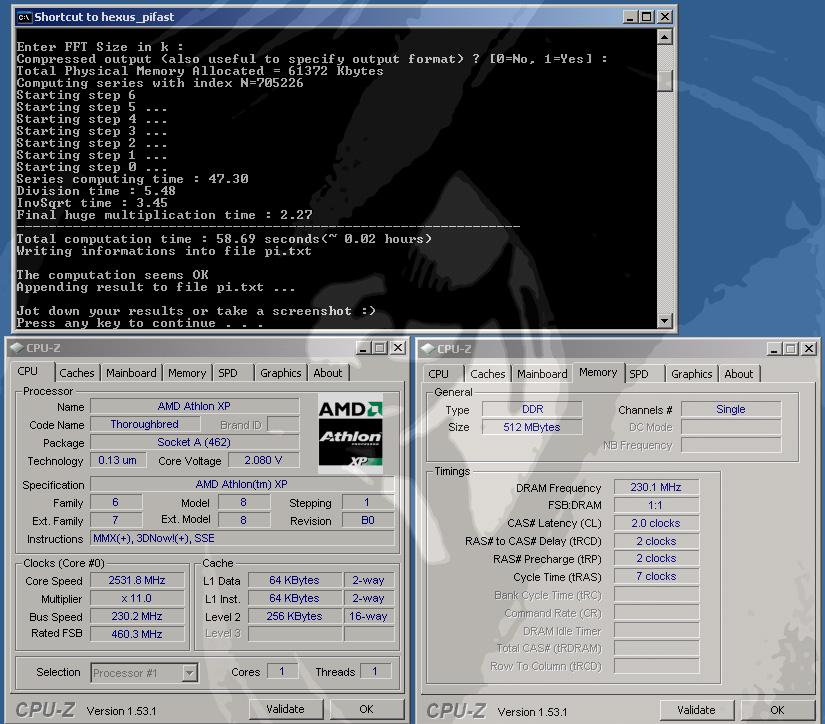Image resolution: width=825 pixels, height=724 pixels.
Task: Click the console icon in hexus_pifast title bar
Action: tap(24, 17)
